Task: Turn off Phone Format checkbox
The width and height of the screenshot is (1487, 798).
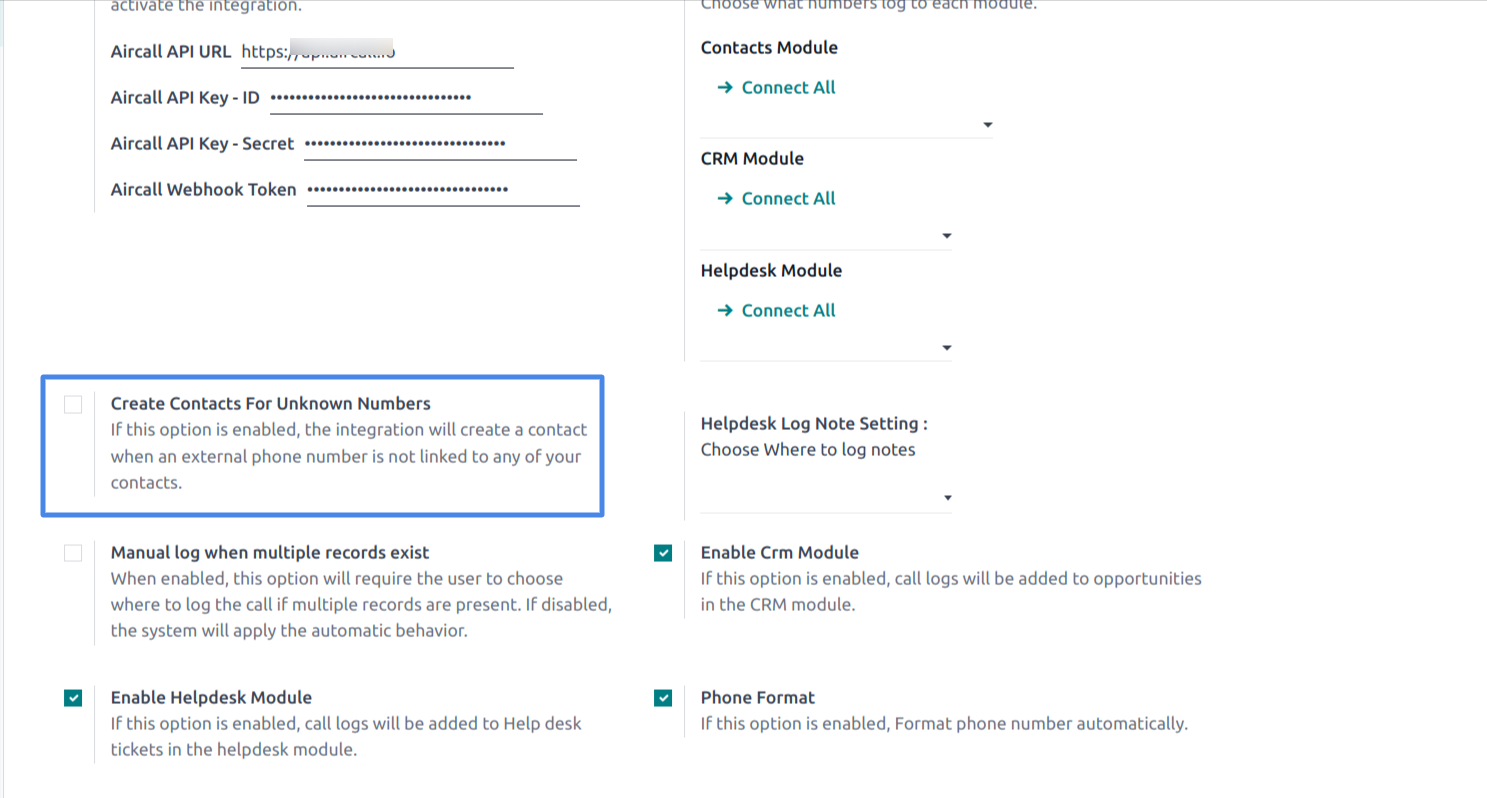Action: click(663, 698)
